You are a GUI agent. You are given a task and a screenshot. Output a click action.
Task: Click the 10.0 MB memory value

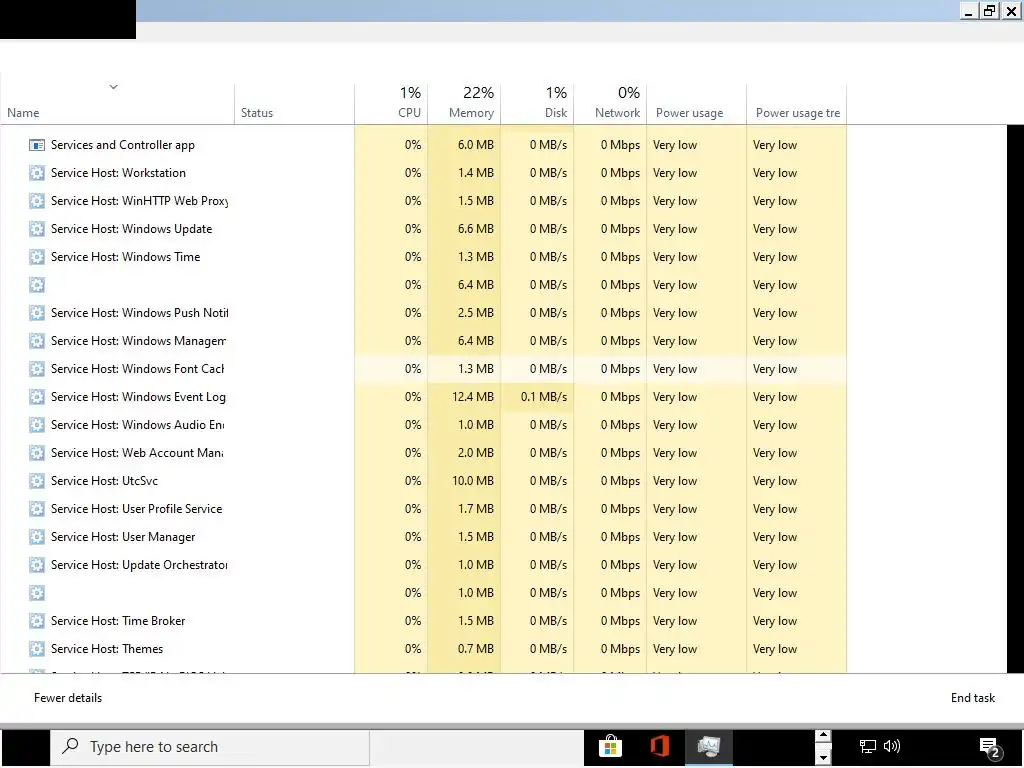(x=473, y=481)
